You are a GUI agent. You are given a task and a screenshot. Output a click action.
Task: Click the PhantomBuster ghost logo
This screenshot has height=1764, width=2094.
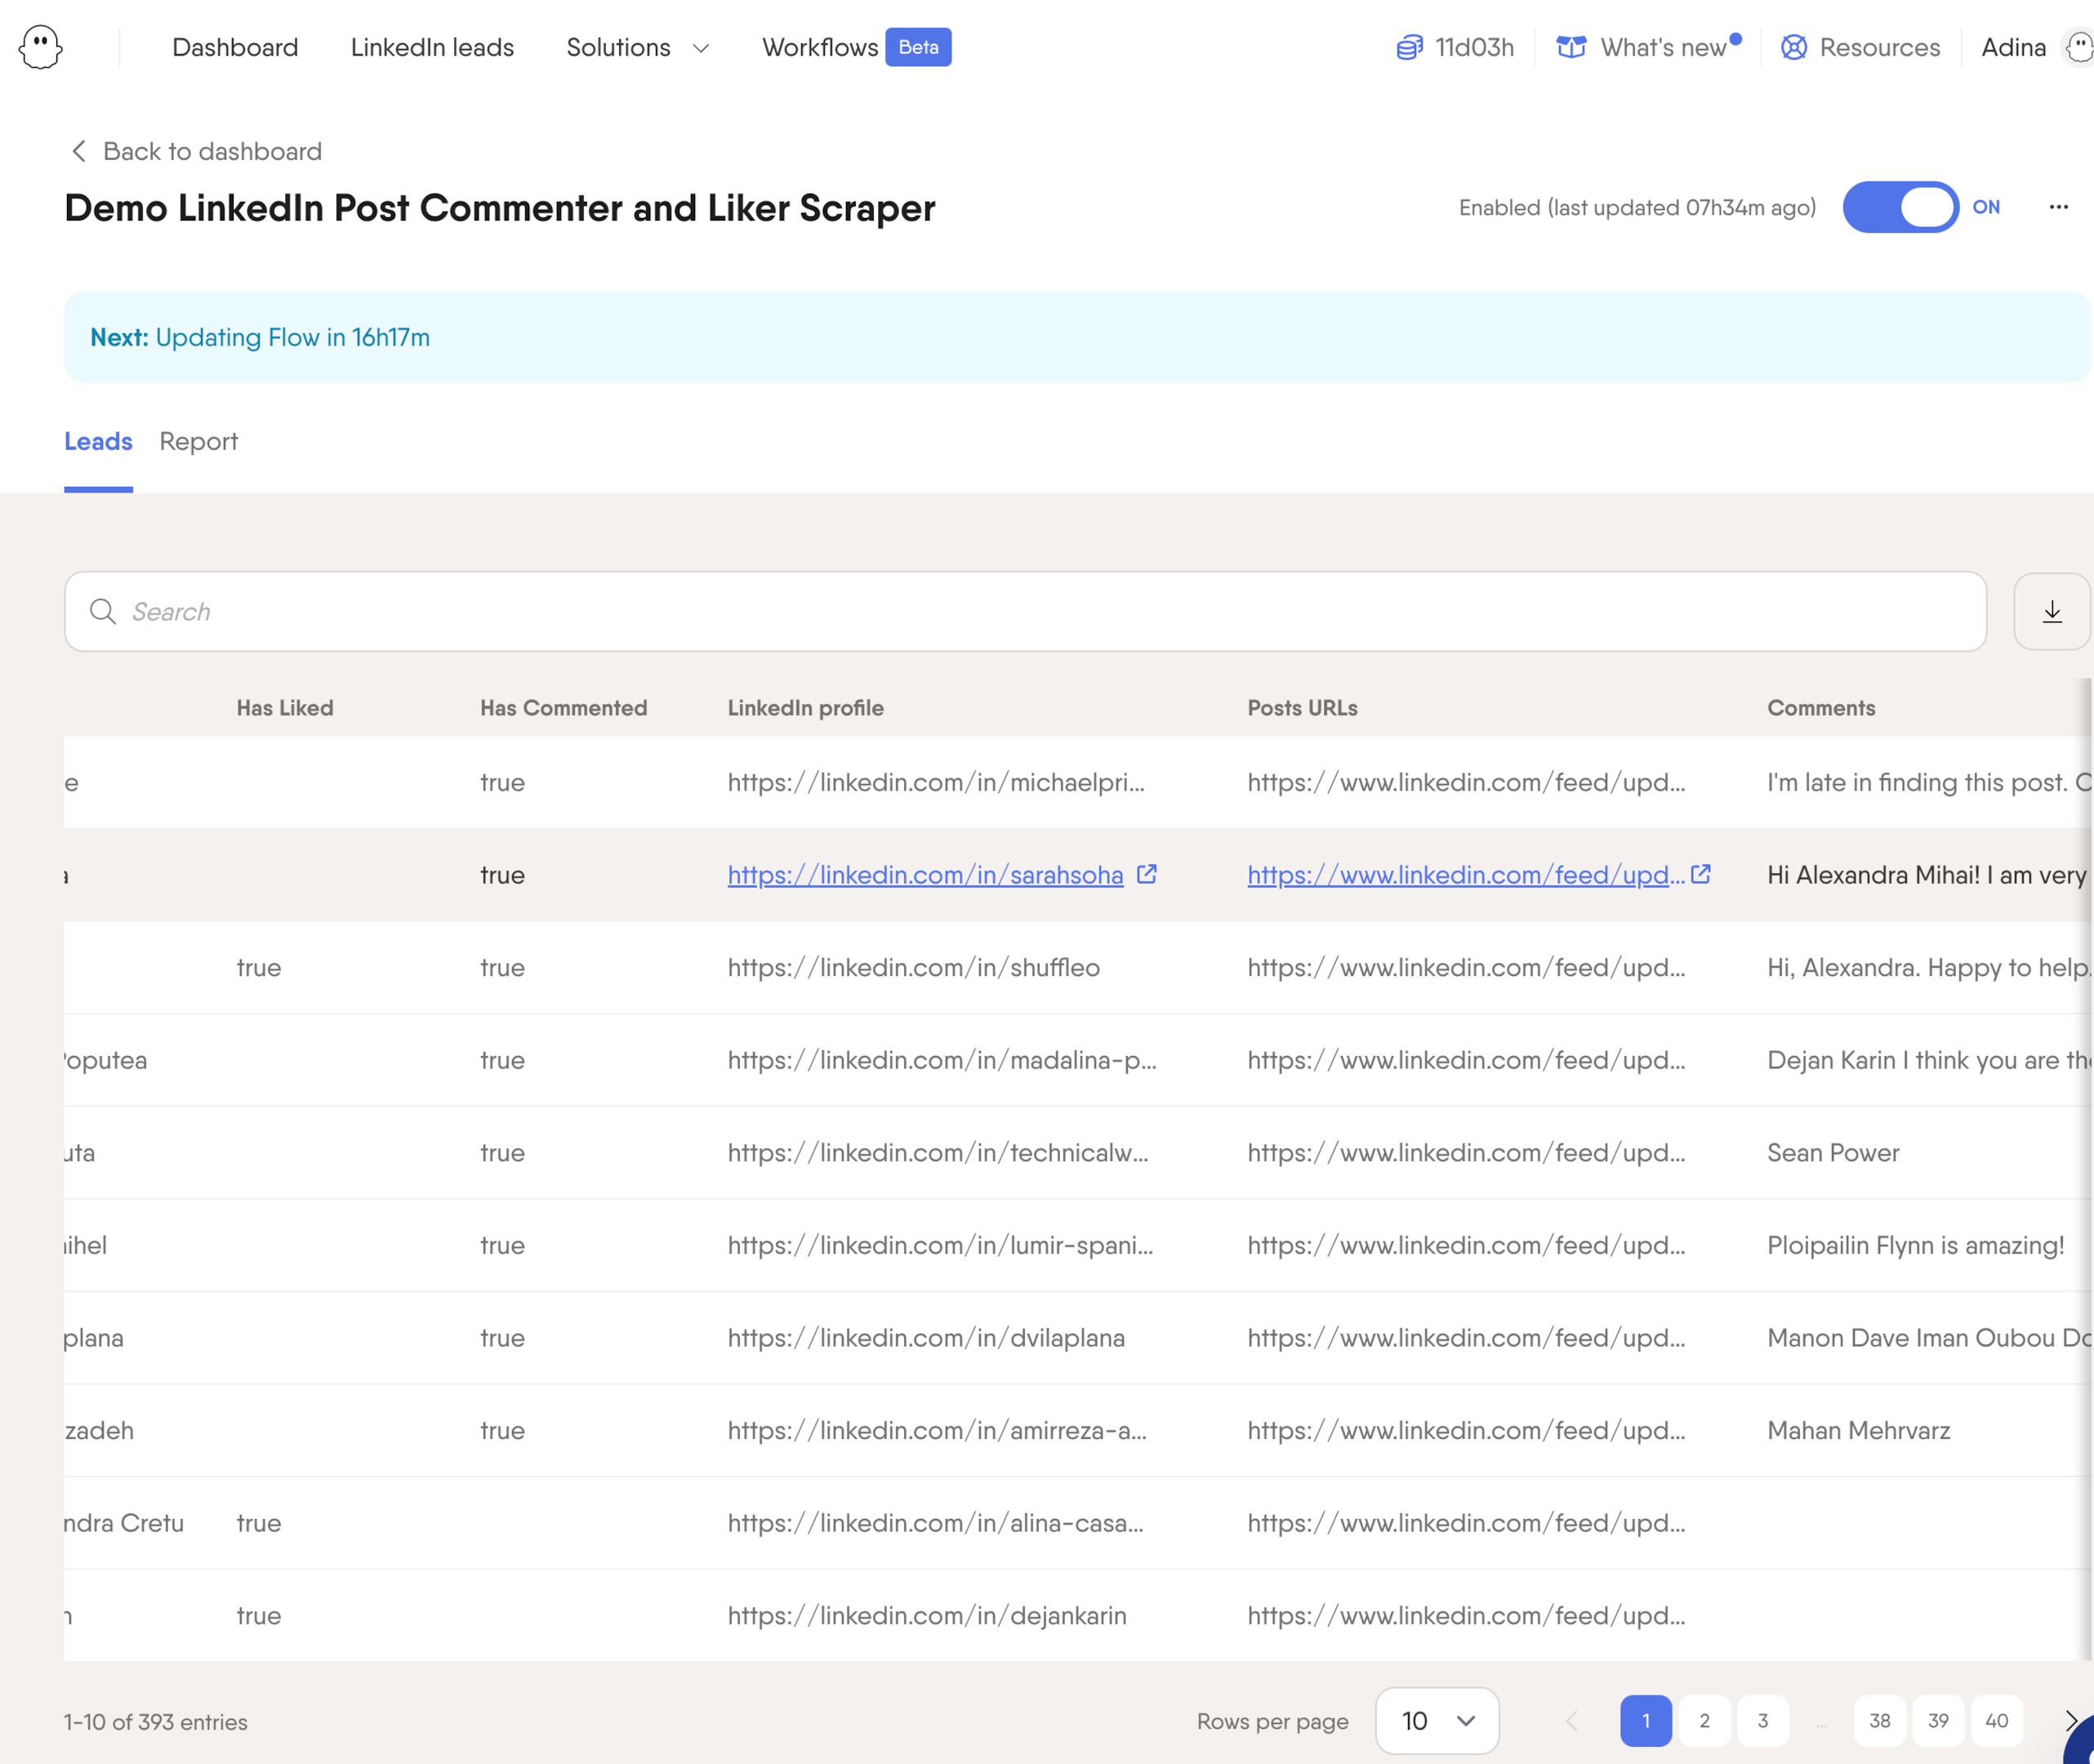(x=40, y=47)
